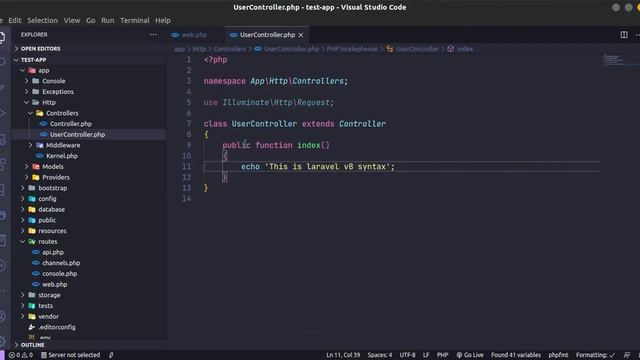Expand the vendor folder

[89, 316]
